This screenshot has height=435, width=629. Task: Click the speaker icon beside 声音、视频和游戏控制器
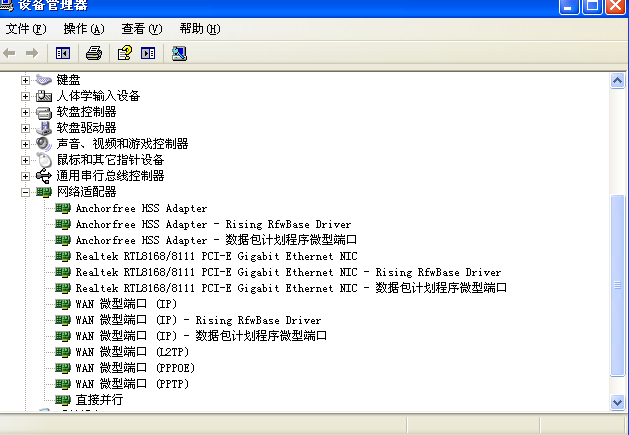coord(44,144)
